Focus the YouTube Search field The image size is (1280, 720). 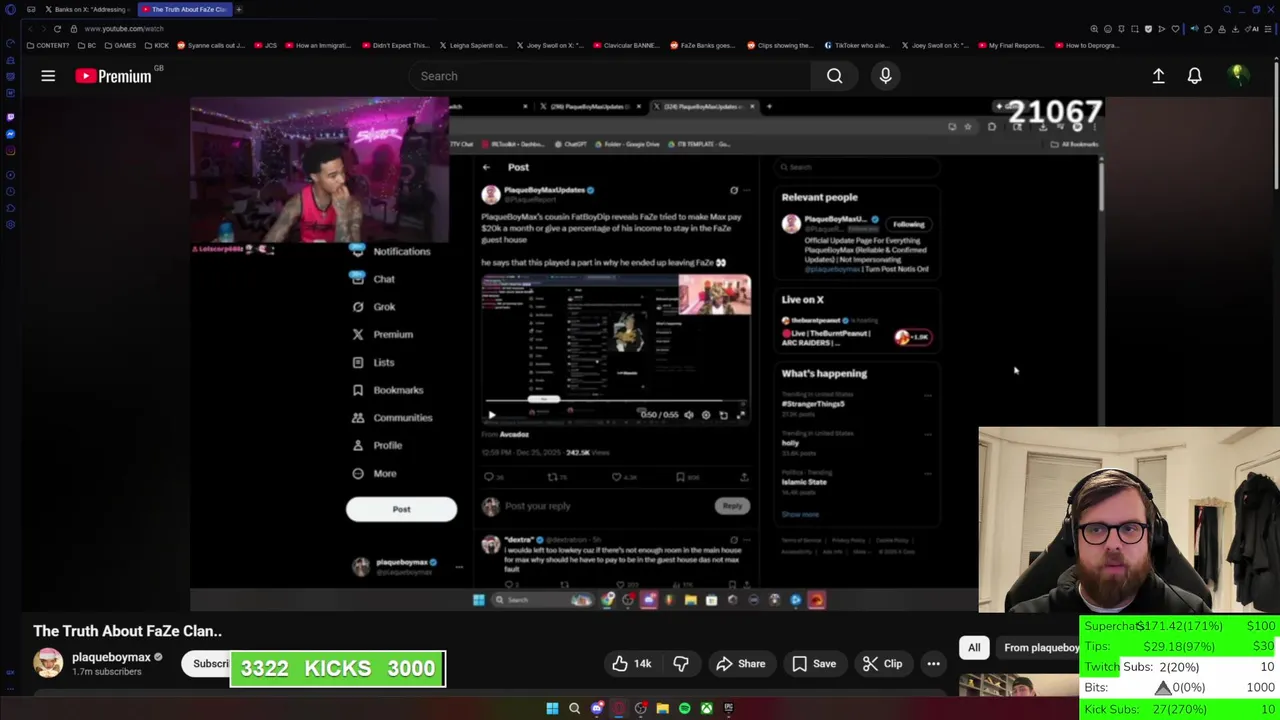point(610,76)
